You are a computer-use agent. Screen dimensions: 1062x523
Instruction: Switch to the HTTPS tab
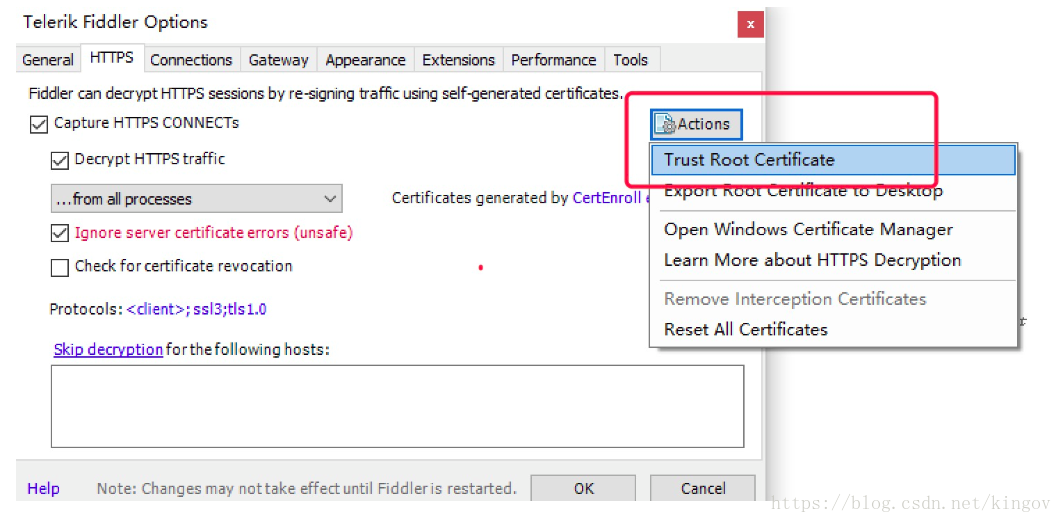[x=112, y=58]
